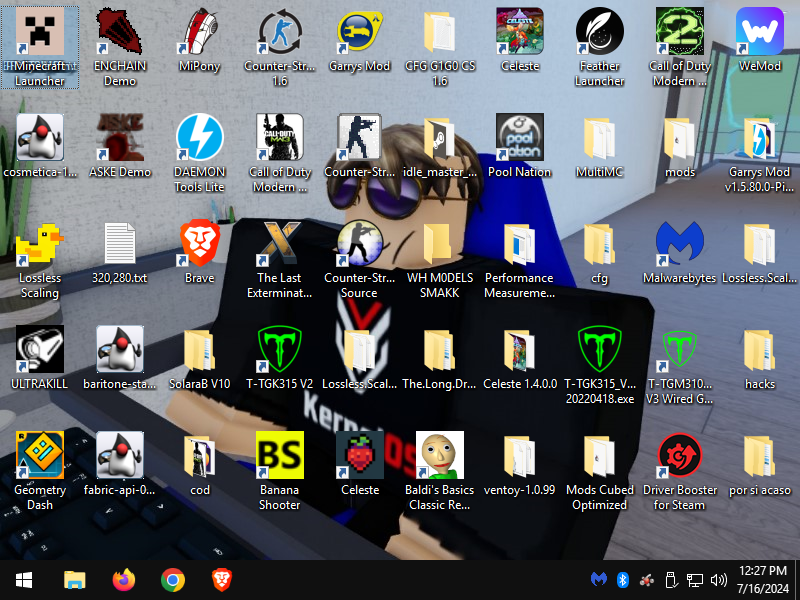Select the SolaraB V10 folder
This screenshot has width=800, height=600.
(199, 358)
